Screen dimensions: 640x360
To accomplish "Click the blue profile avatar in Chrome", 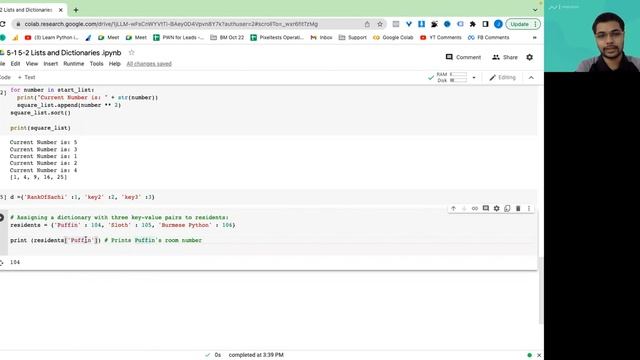I will tap(498, 24).
